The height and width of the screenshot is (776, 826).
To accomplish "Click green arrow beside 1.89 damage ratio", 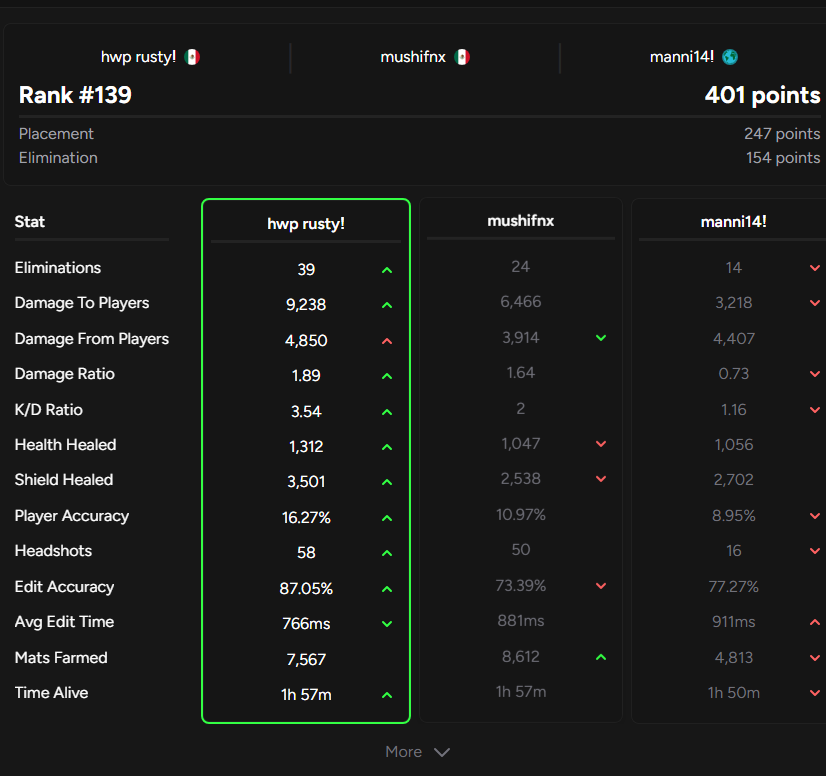I will (x=387, y=376).
